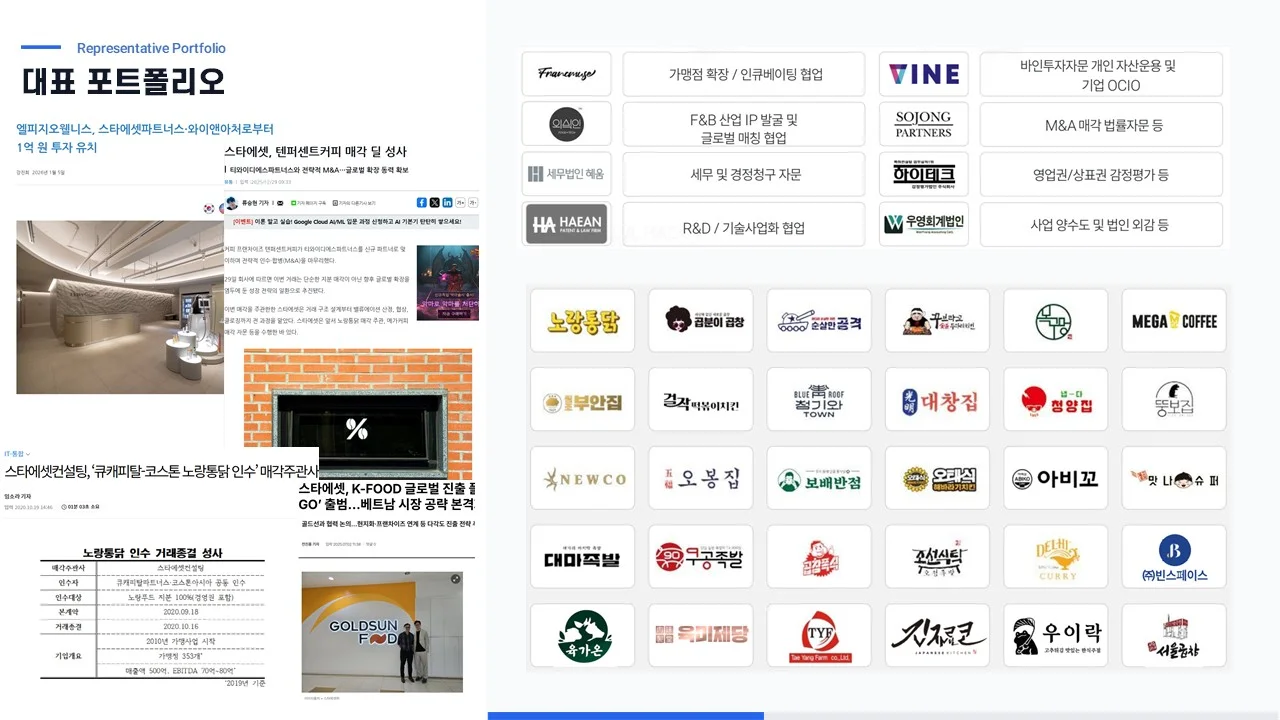Screen dimensions: 1280x720
Task: Click the TYF Tae Yang Farm logo
Action: pos(819,635)
